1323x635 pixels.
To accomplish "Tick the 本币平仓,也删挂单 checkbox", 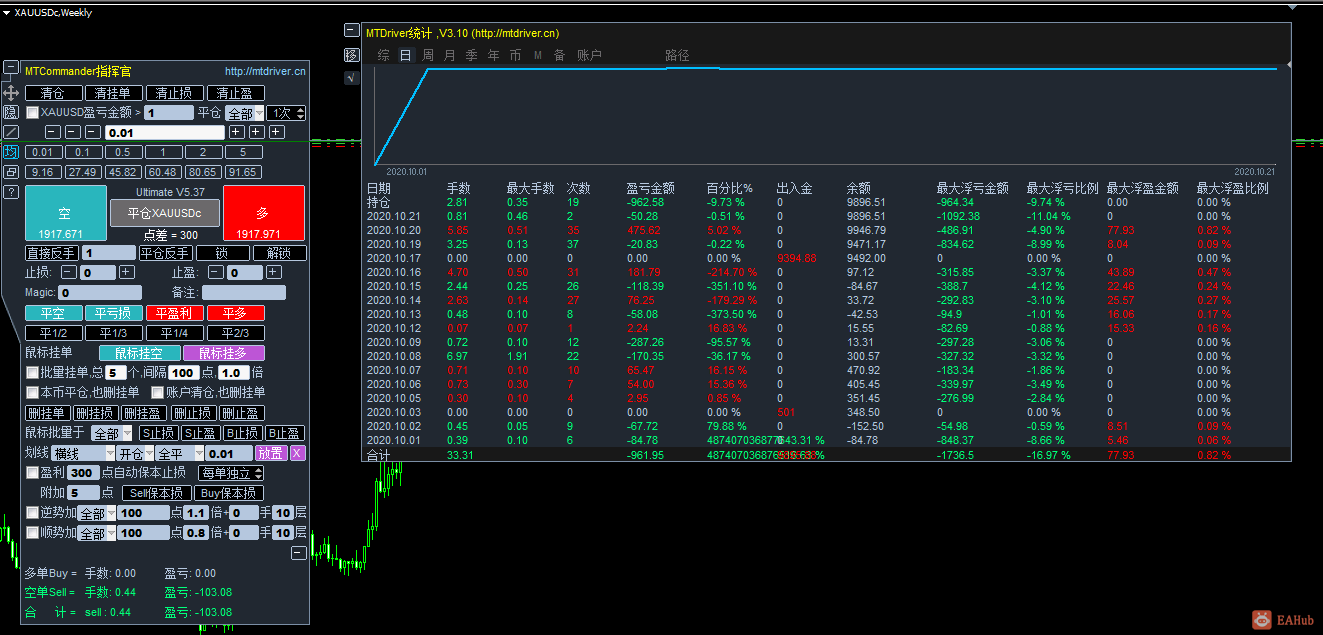I will pos(33,392).
